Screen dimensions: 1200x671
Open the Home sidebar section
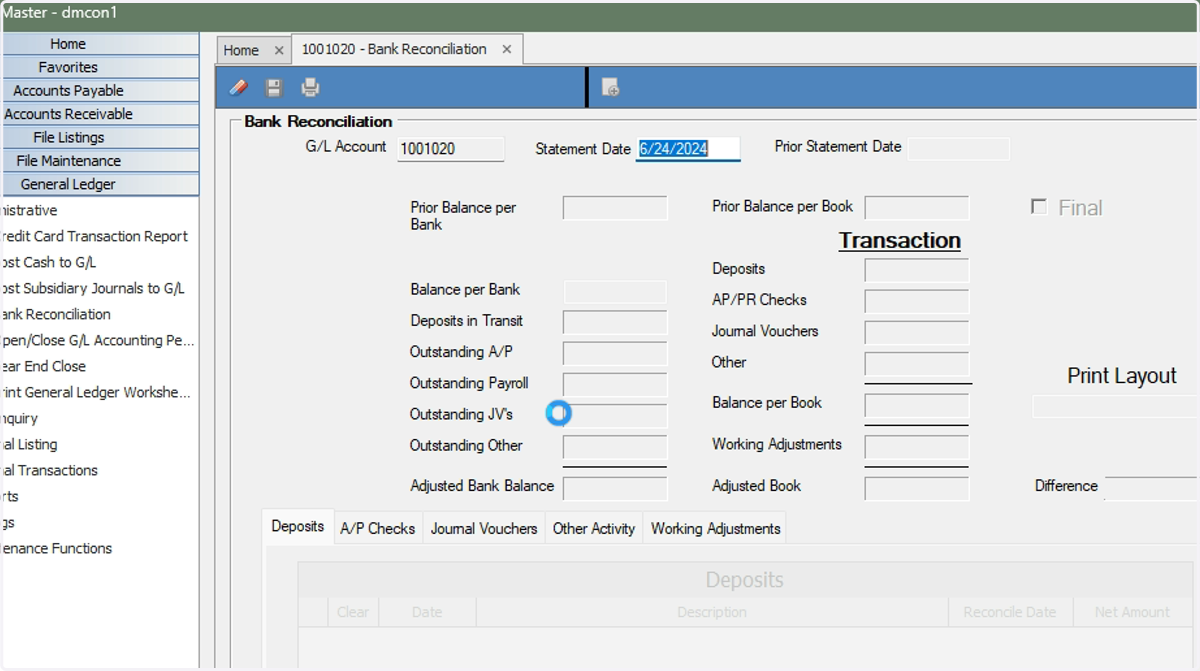coord(100,44)
